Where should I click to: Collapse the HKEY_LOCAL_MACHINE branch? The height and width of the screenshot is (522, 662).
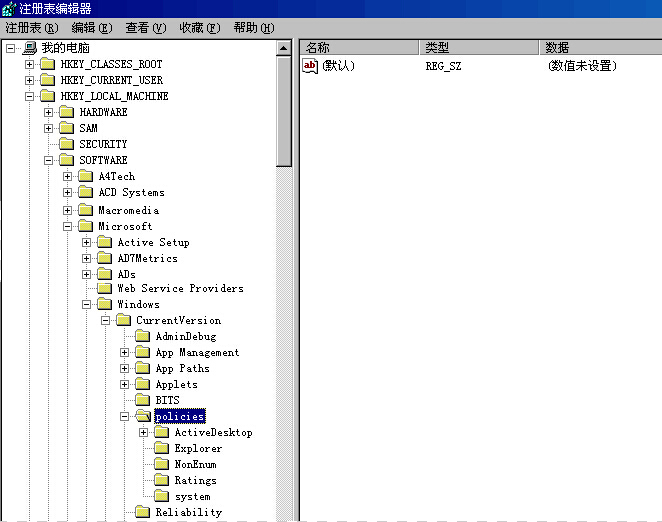click(x=29, y=96)
